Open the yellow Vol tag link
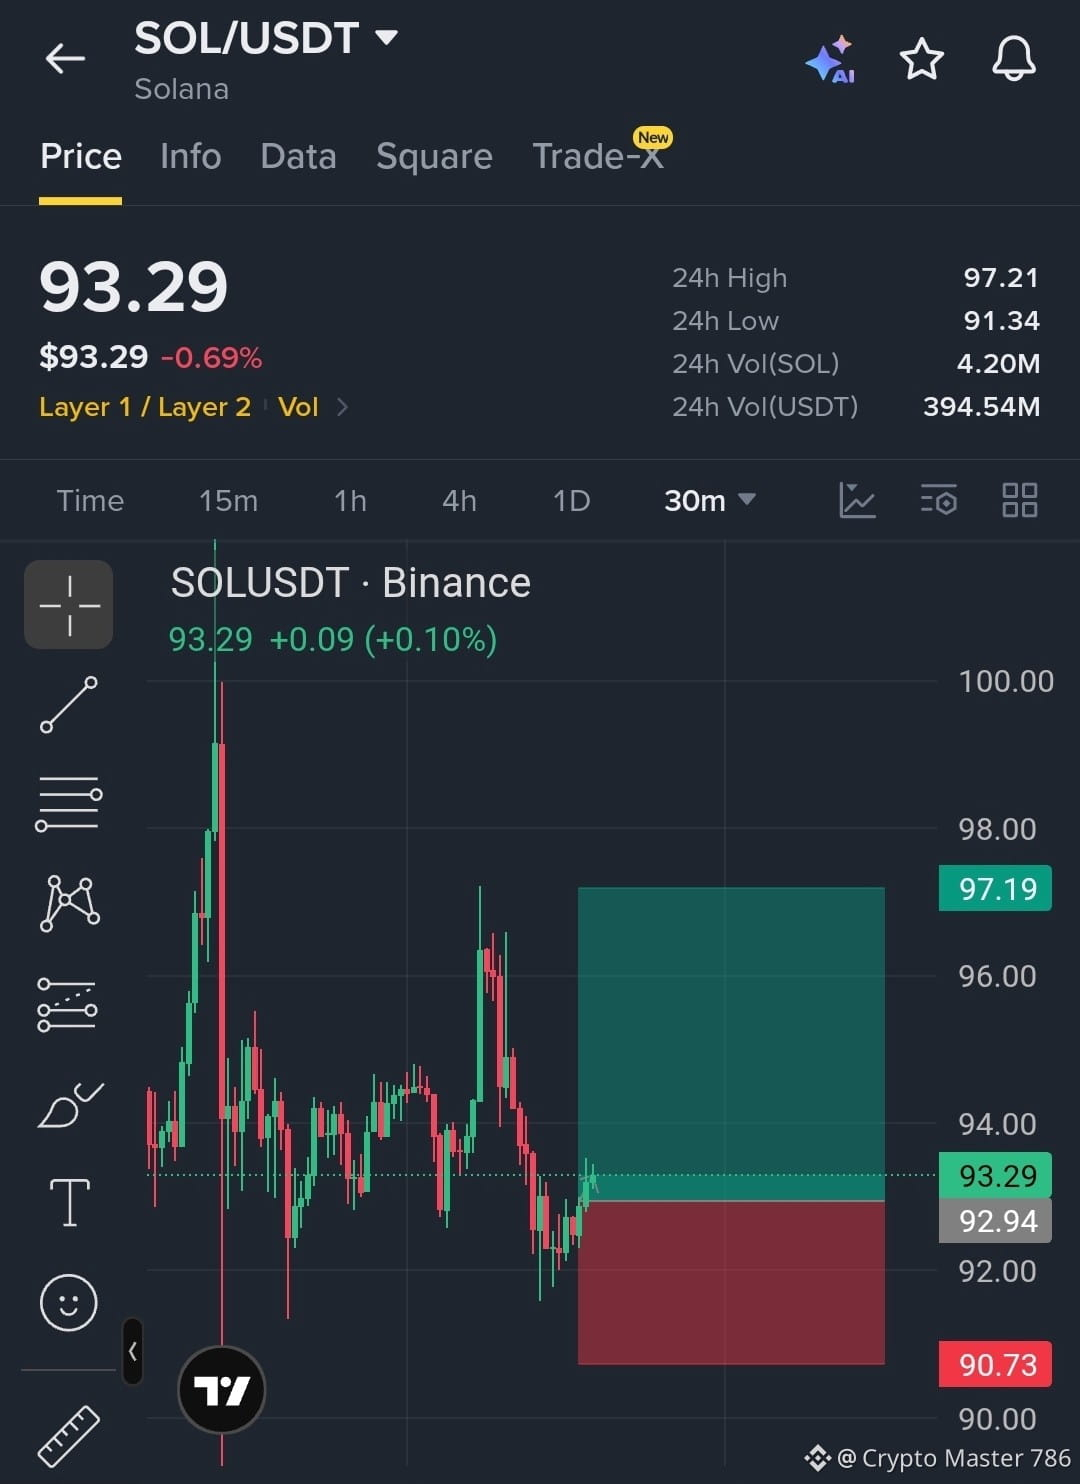1080x1484 pixels. point(298,407)
